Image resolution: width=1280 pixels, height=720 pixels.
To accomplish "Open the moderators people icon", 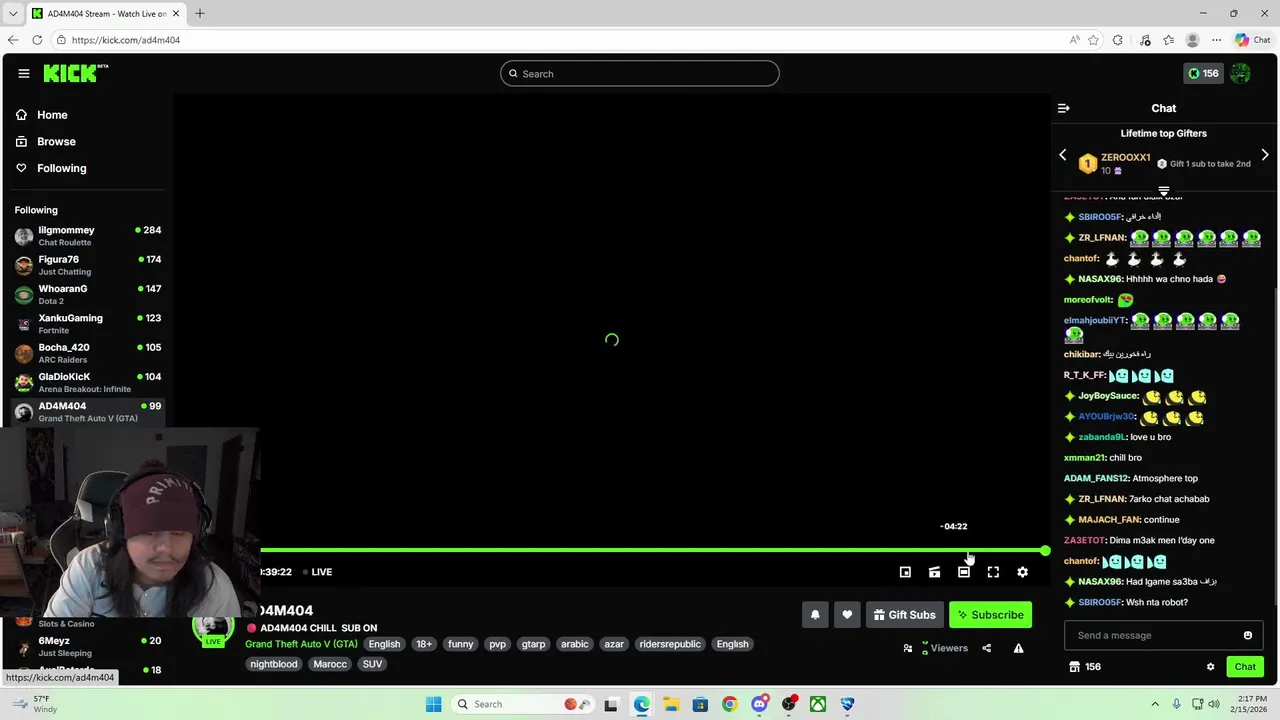I will [x=908, y=648].
